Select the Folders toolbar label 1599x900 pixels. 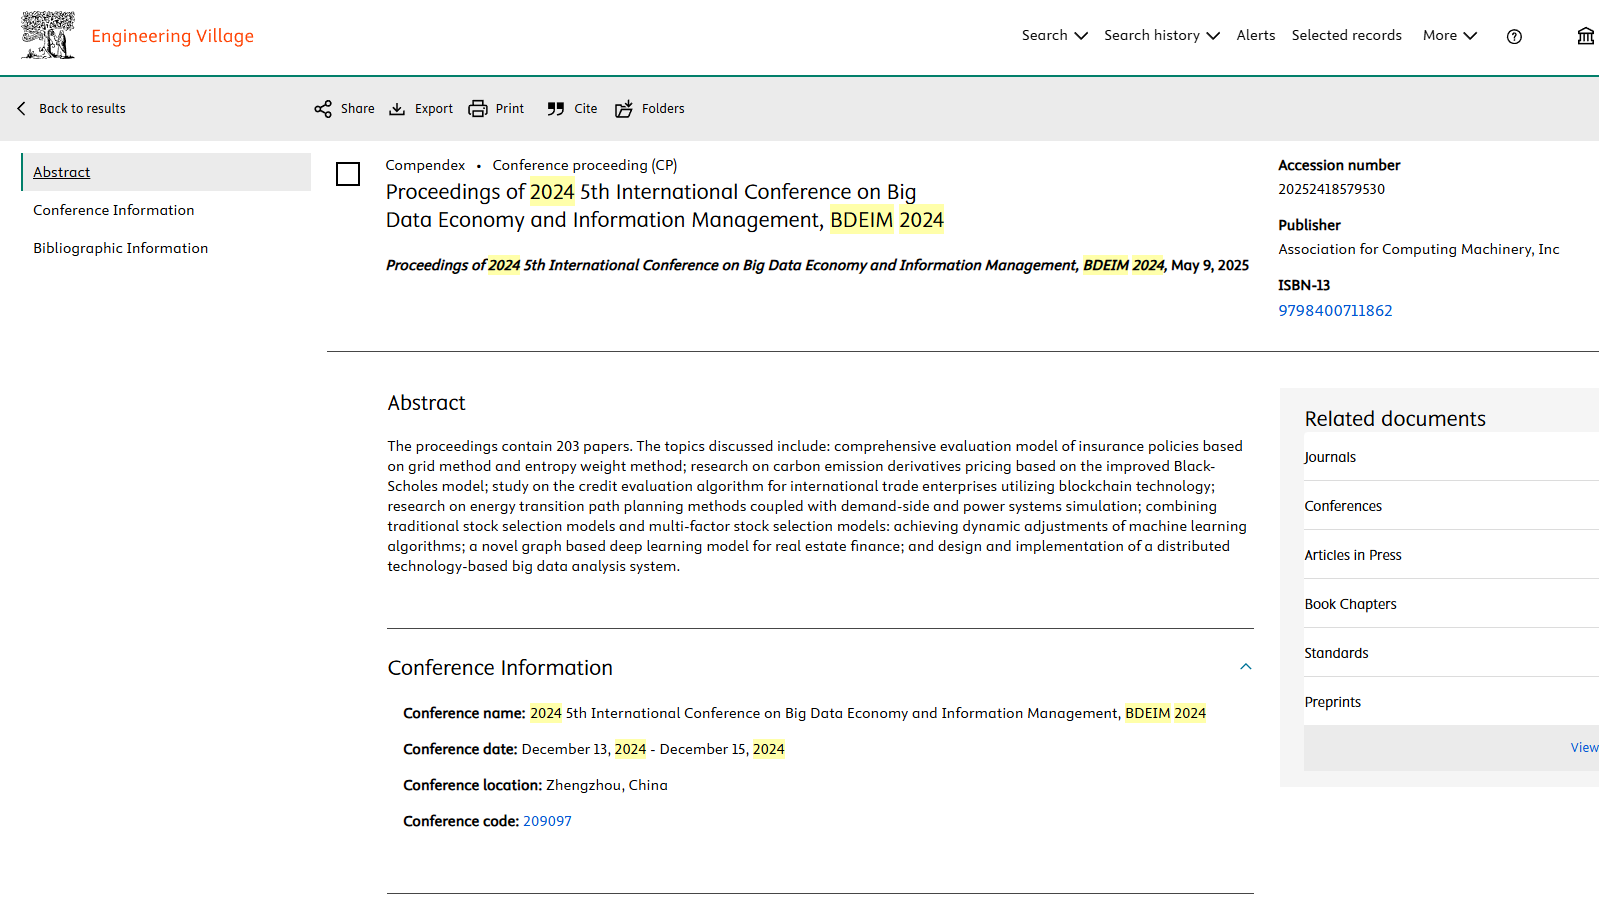point(663,108)
